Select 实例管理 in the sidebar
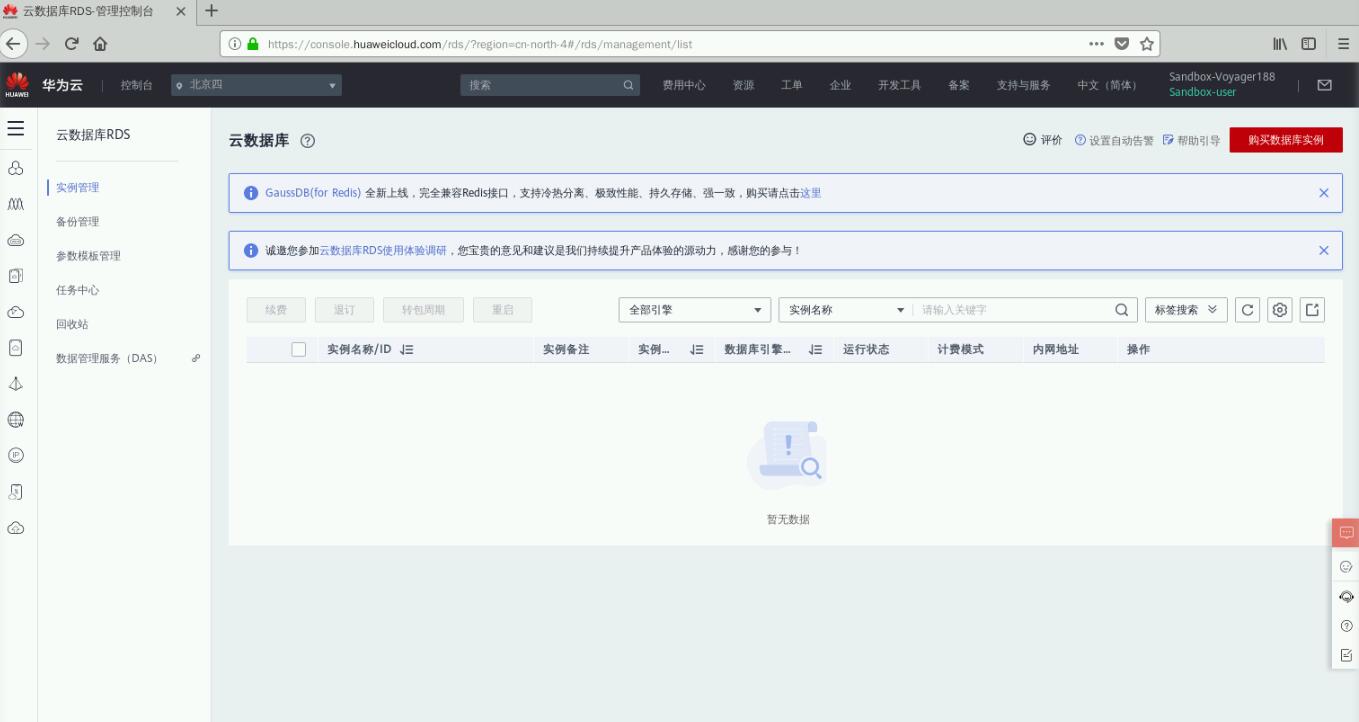 78,187
